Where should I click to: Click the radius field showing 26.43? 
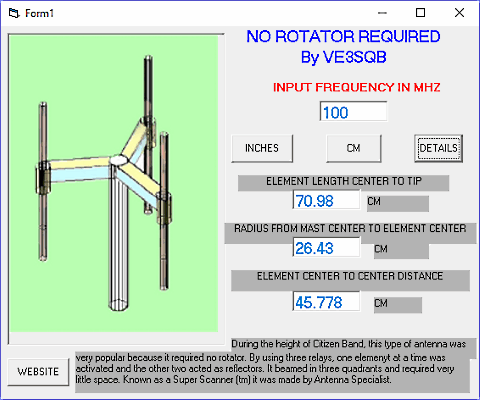coord(326,247)
